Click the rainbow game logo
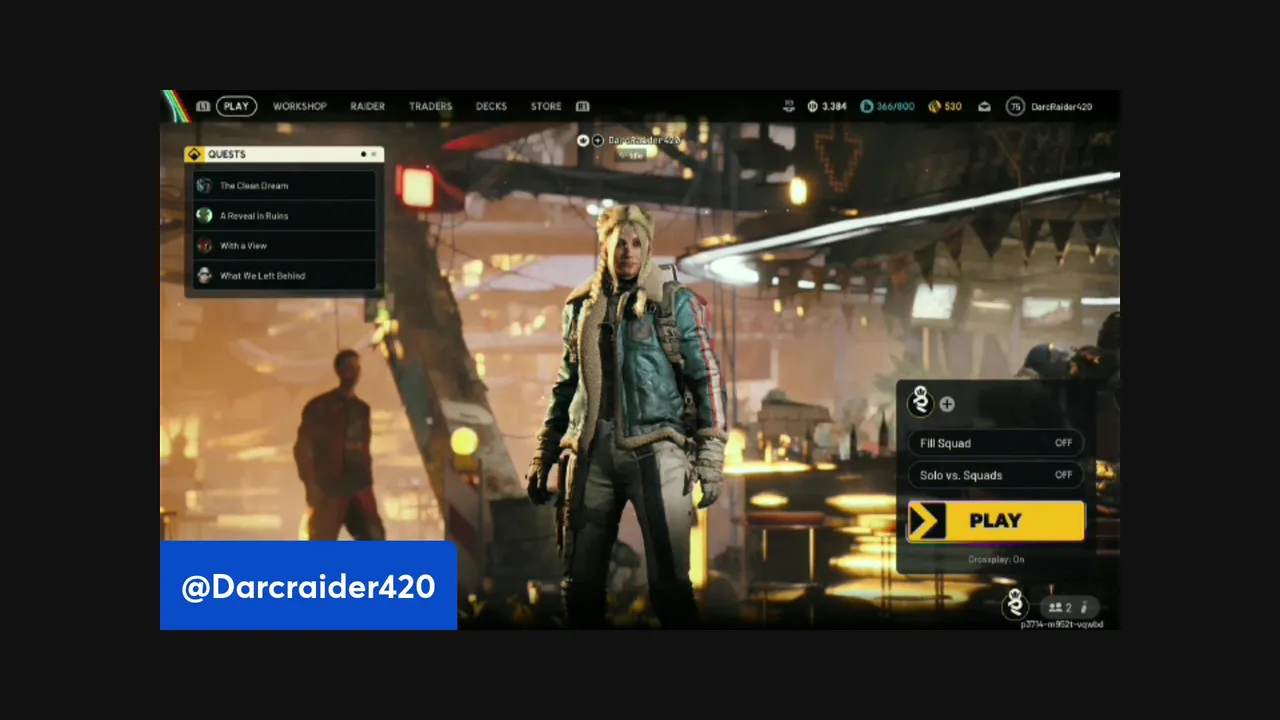Viewport: 1280px width, 720px height. pos(177,106)
